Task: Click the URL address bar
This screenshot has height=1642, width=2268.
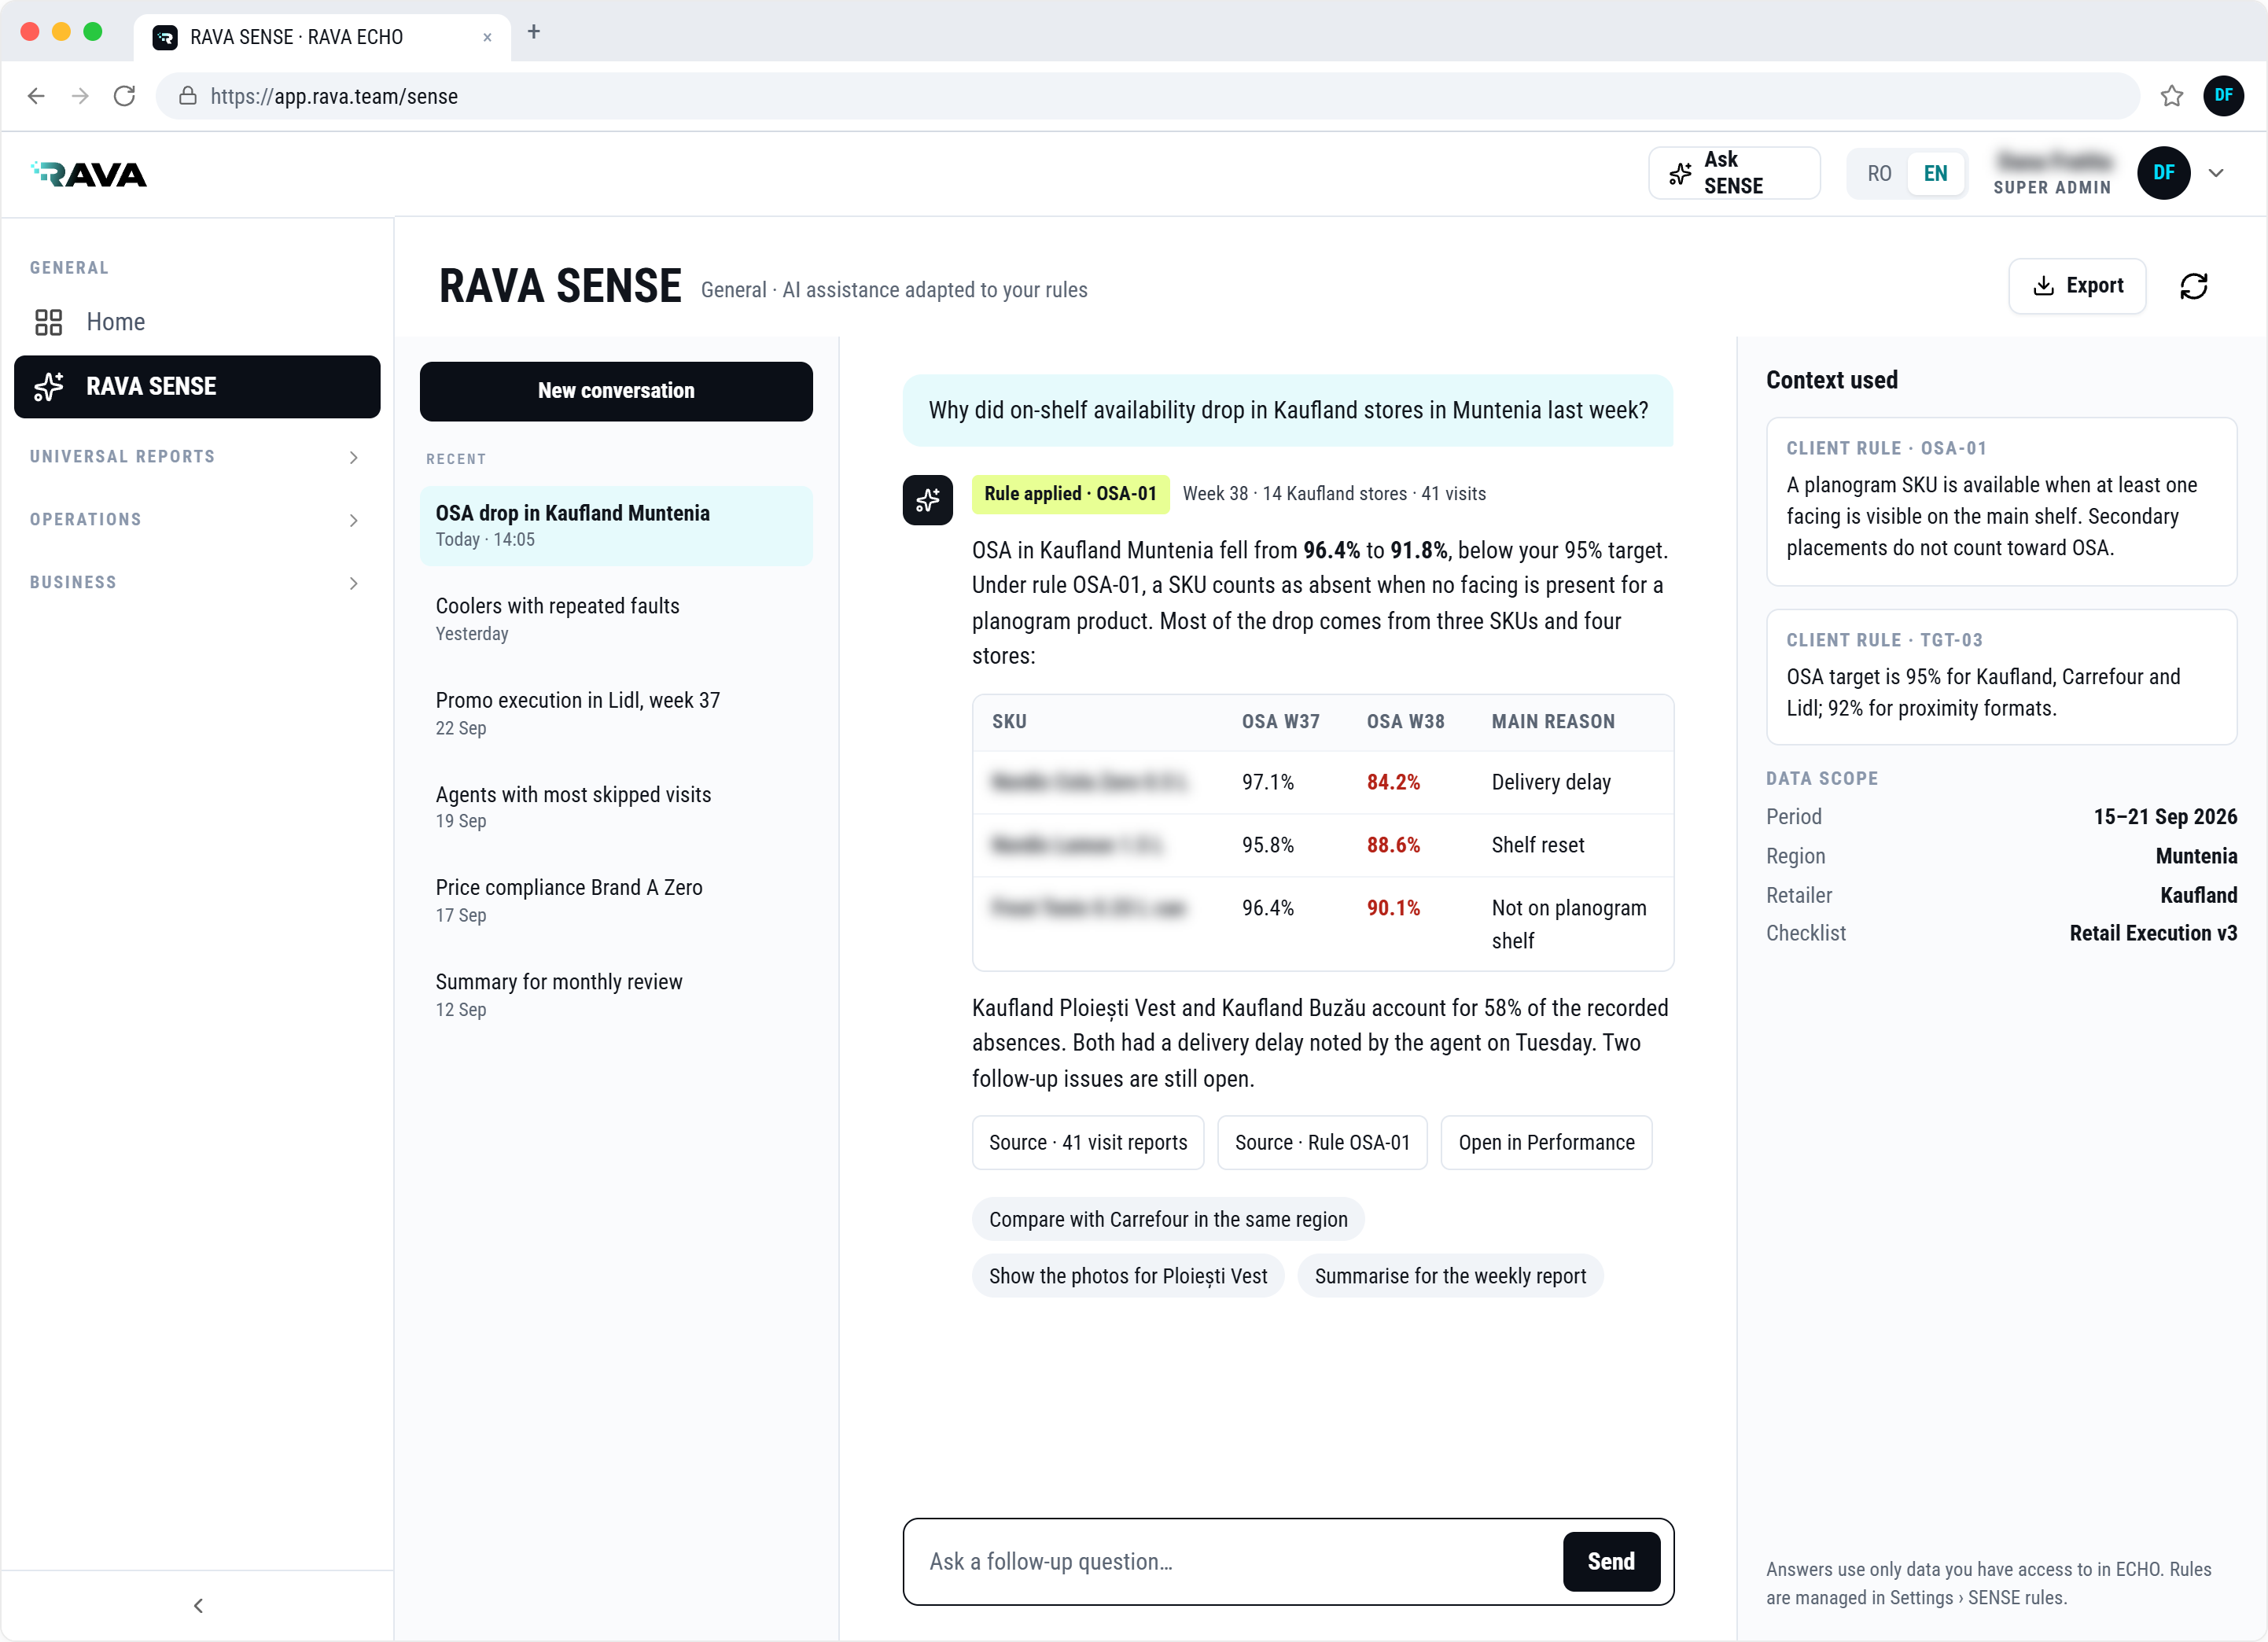Action: pos(1147,96)
